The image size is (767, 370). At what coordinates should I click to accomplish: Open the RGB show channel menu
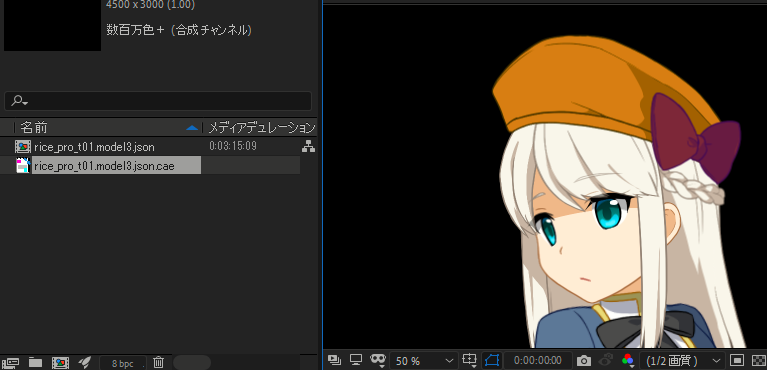[628, 361]
